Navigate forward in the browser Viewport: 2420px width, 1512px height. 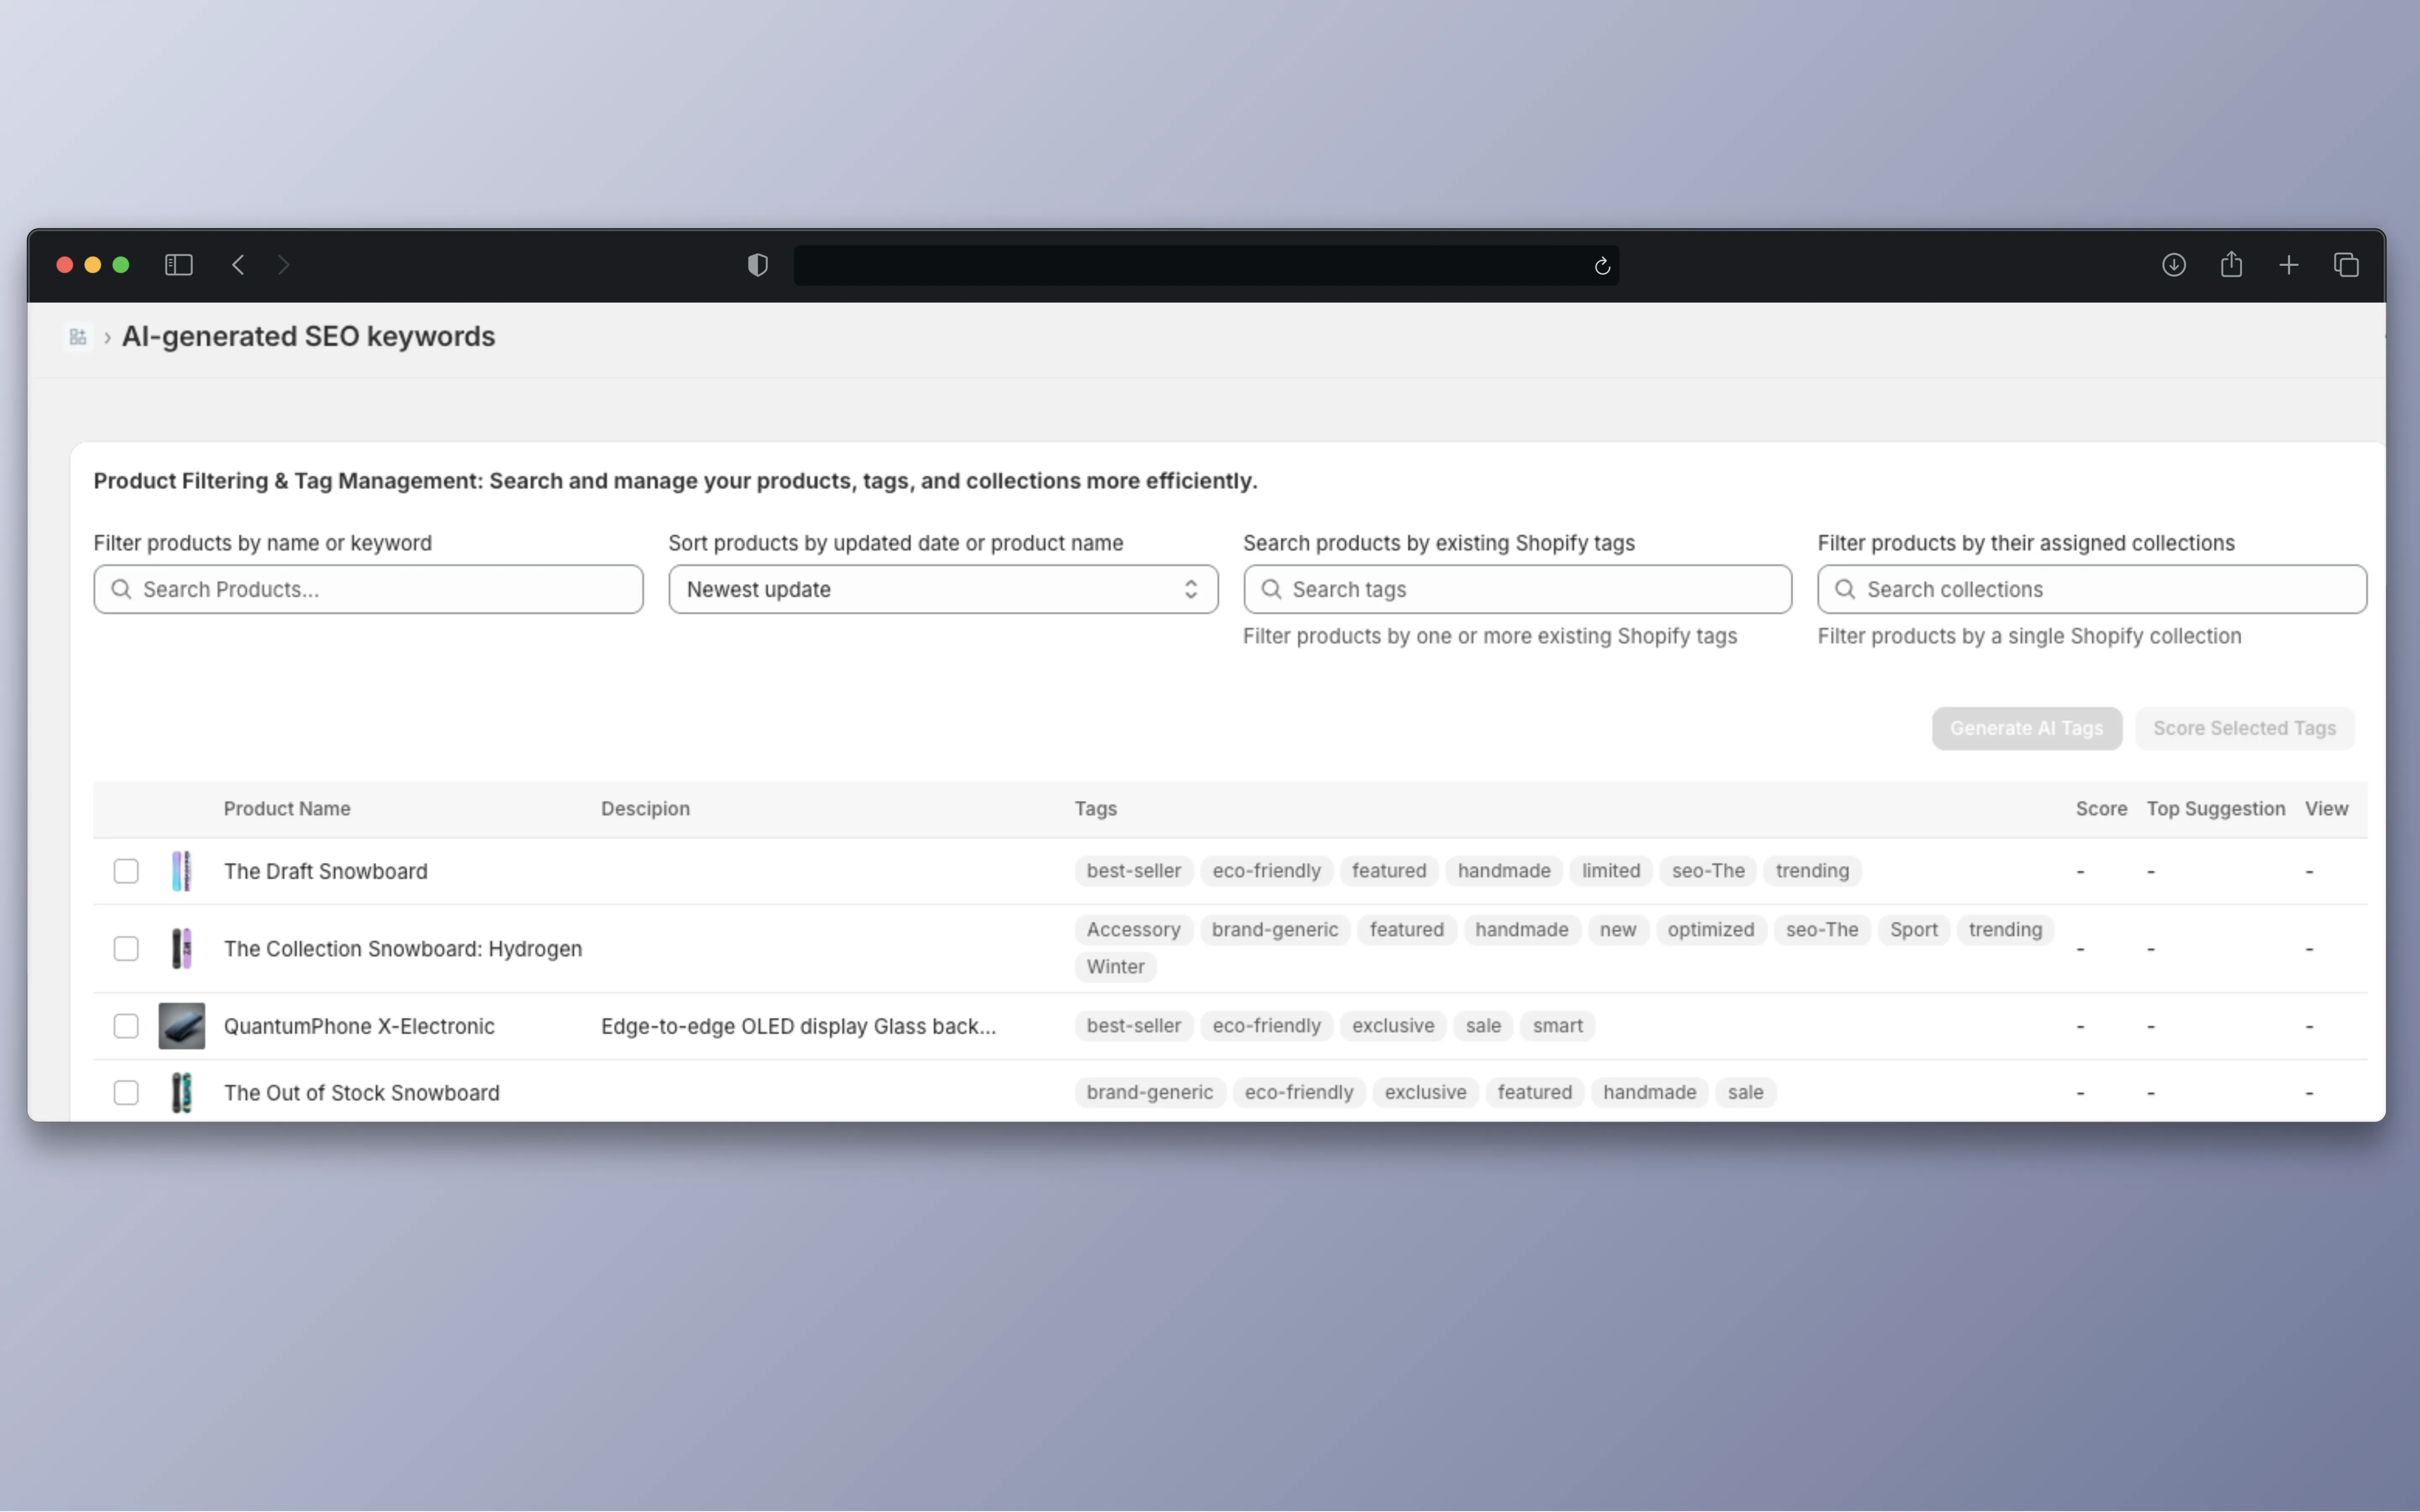pos(284,264)
